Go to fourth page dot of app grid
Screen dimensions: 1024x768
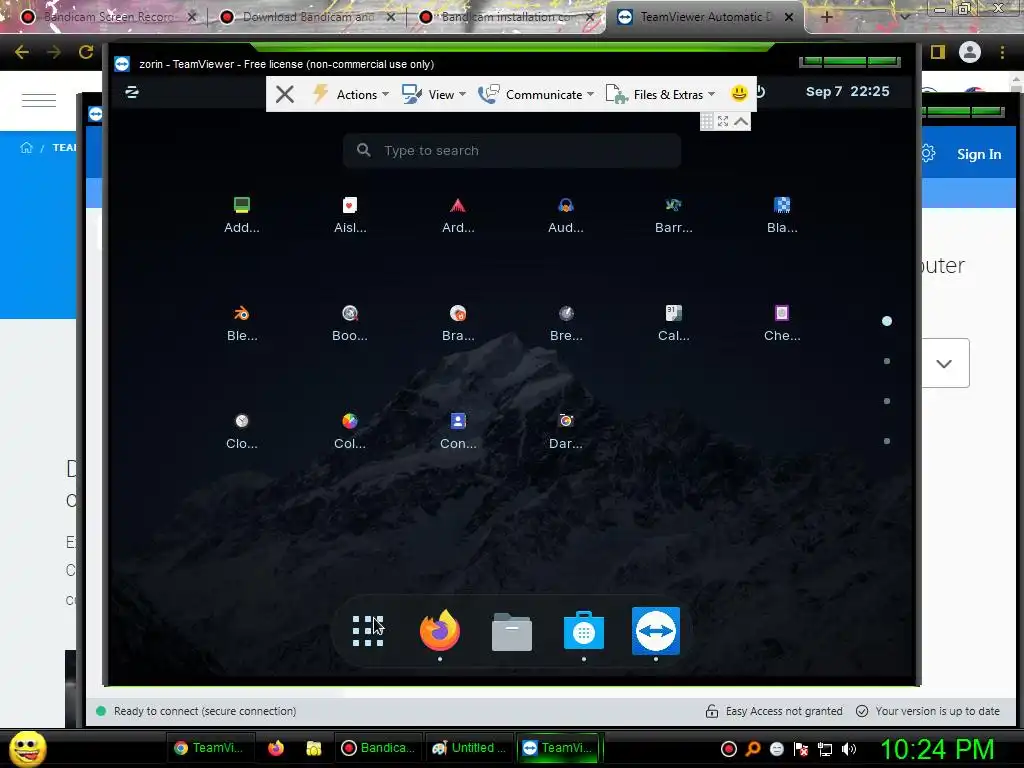coord(887,441)
